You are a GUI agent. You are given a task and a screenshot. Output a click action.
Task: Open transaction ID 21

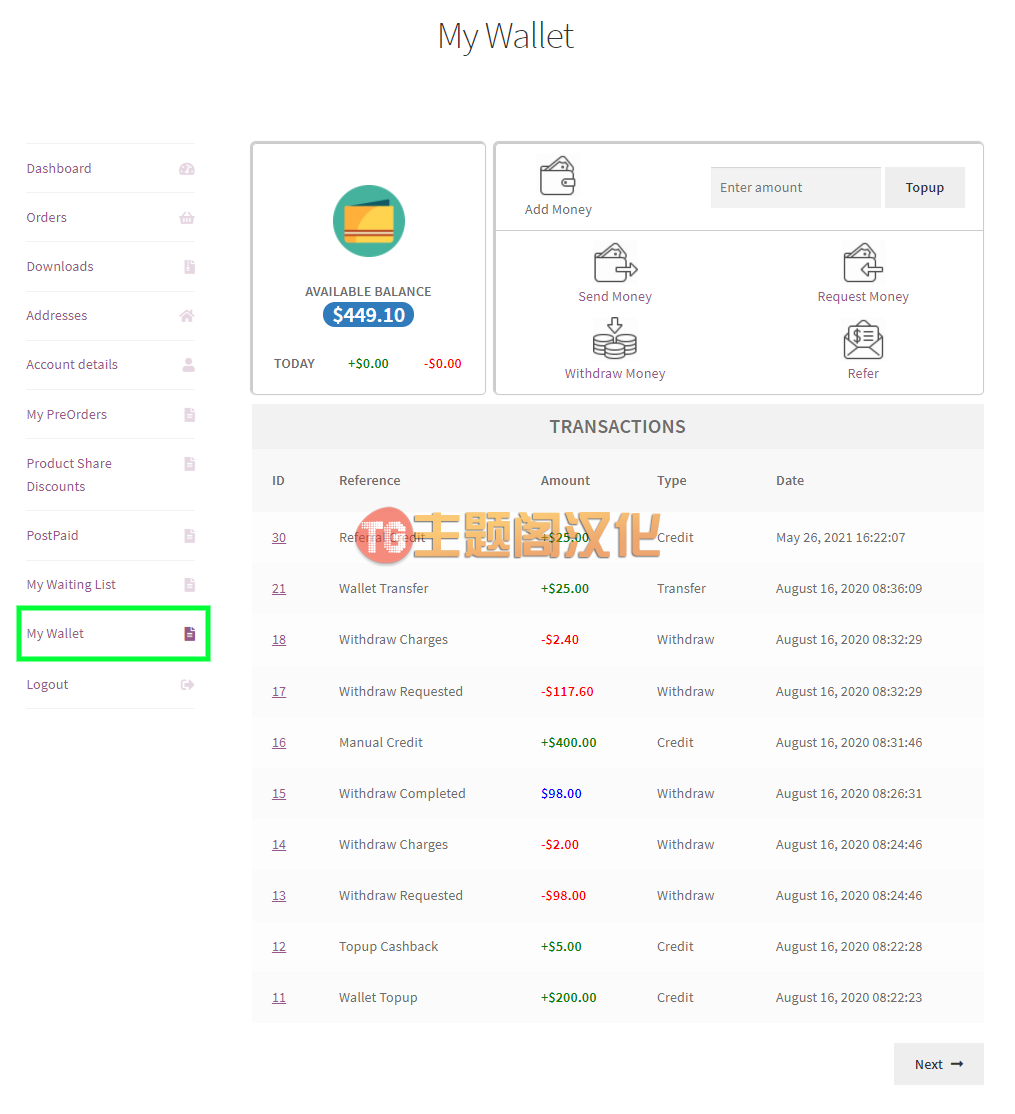[279, 589]
